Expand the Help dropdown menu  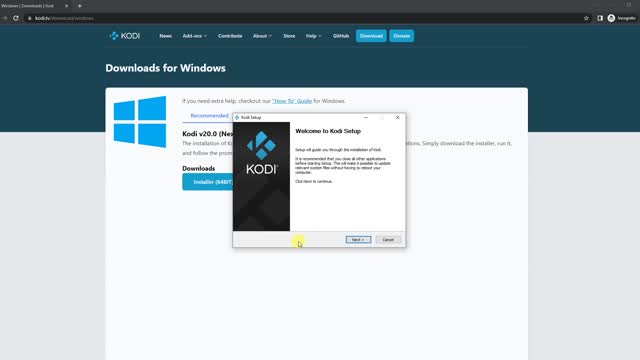313,36
